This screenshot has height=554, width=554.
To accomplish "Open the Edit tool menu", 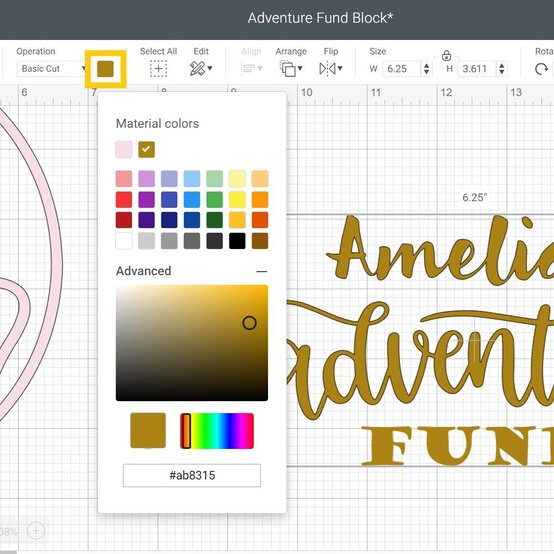I will (201, 69).
